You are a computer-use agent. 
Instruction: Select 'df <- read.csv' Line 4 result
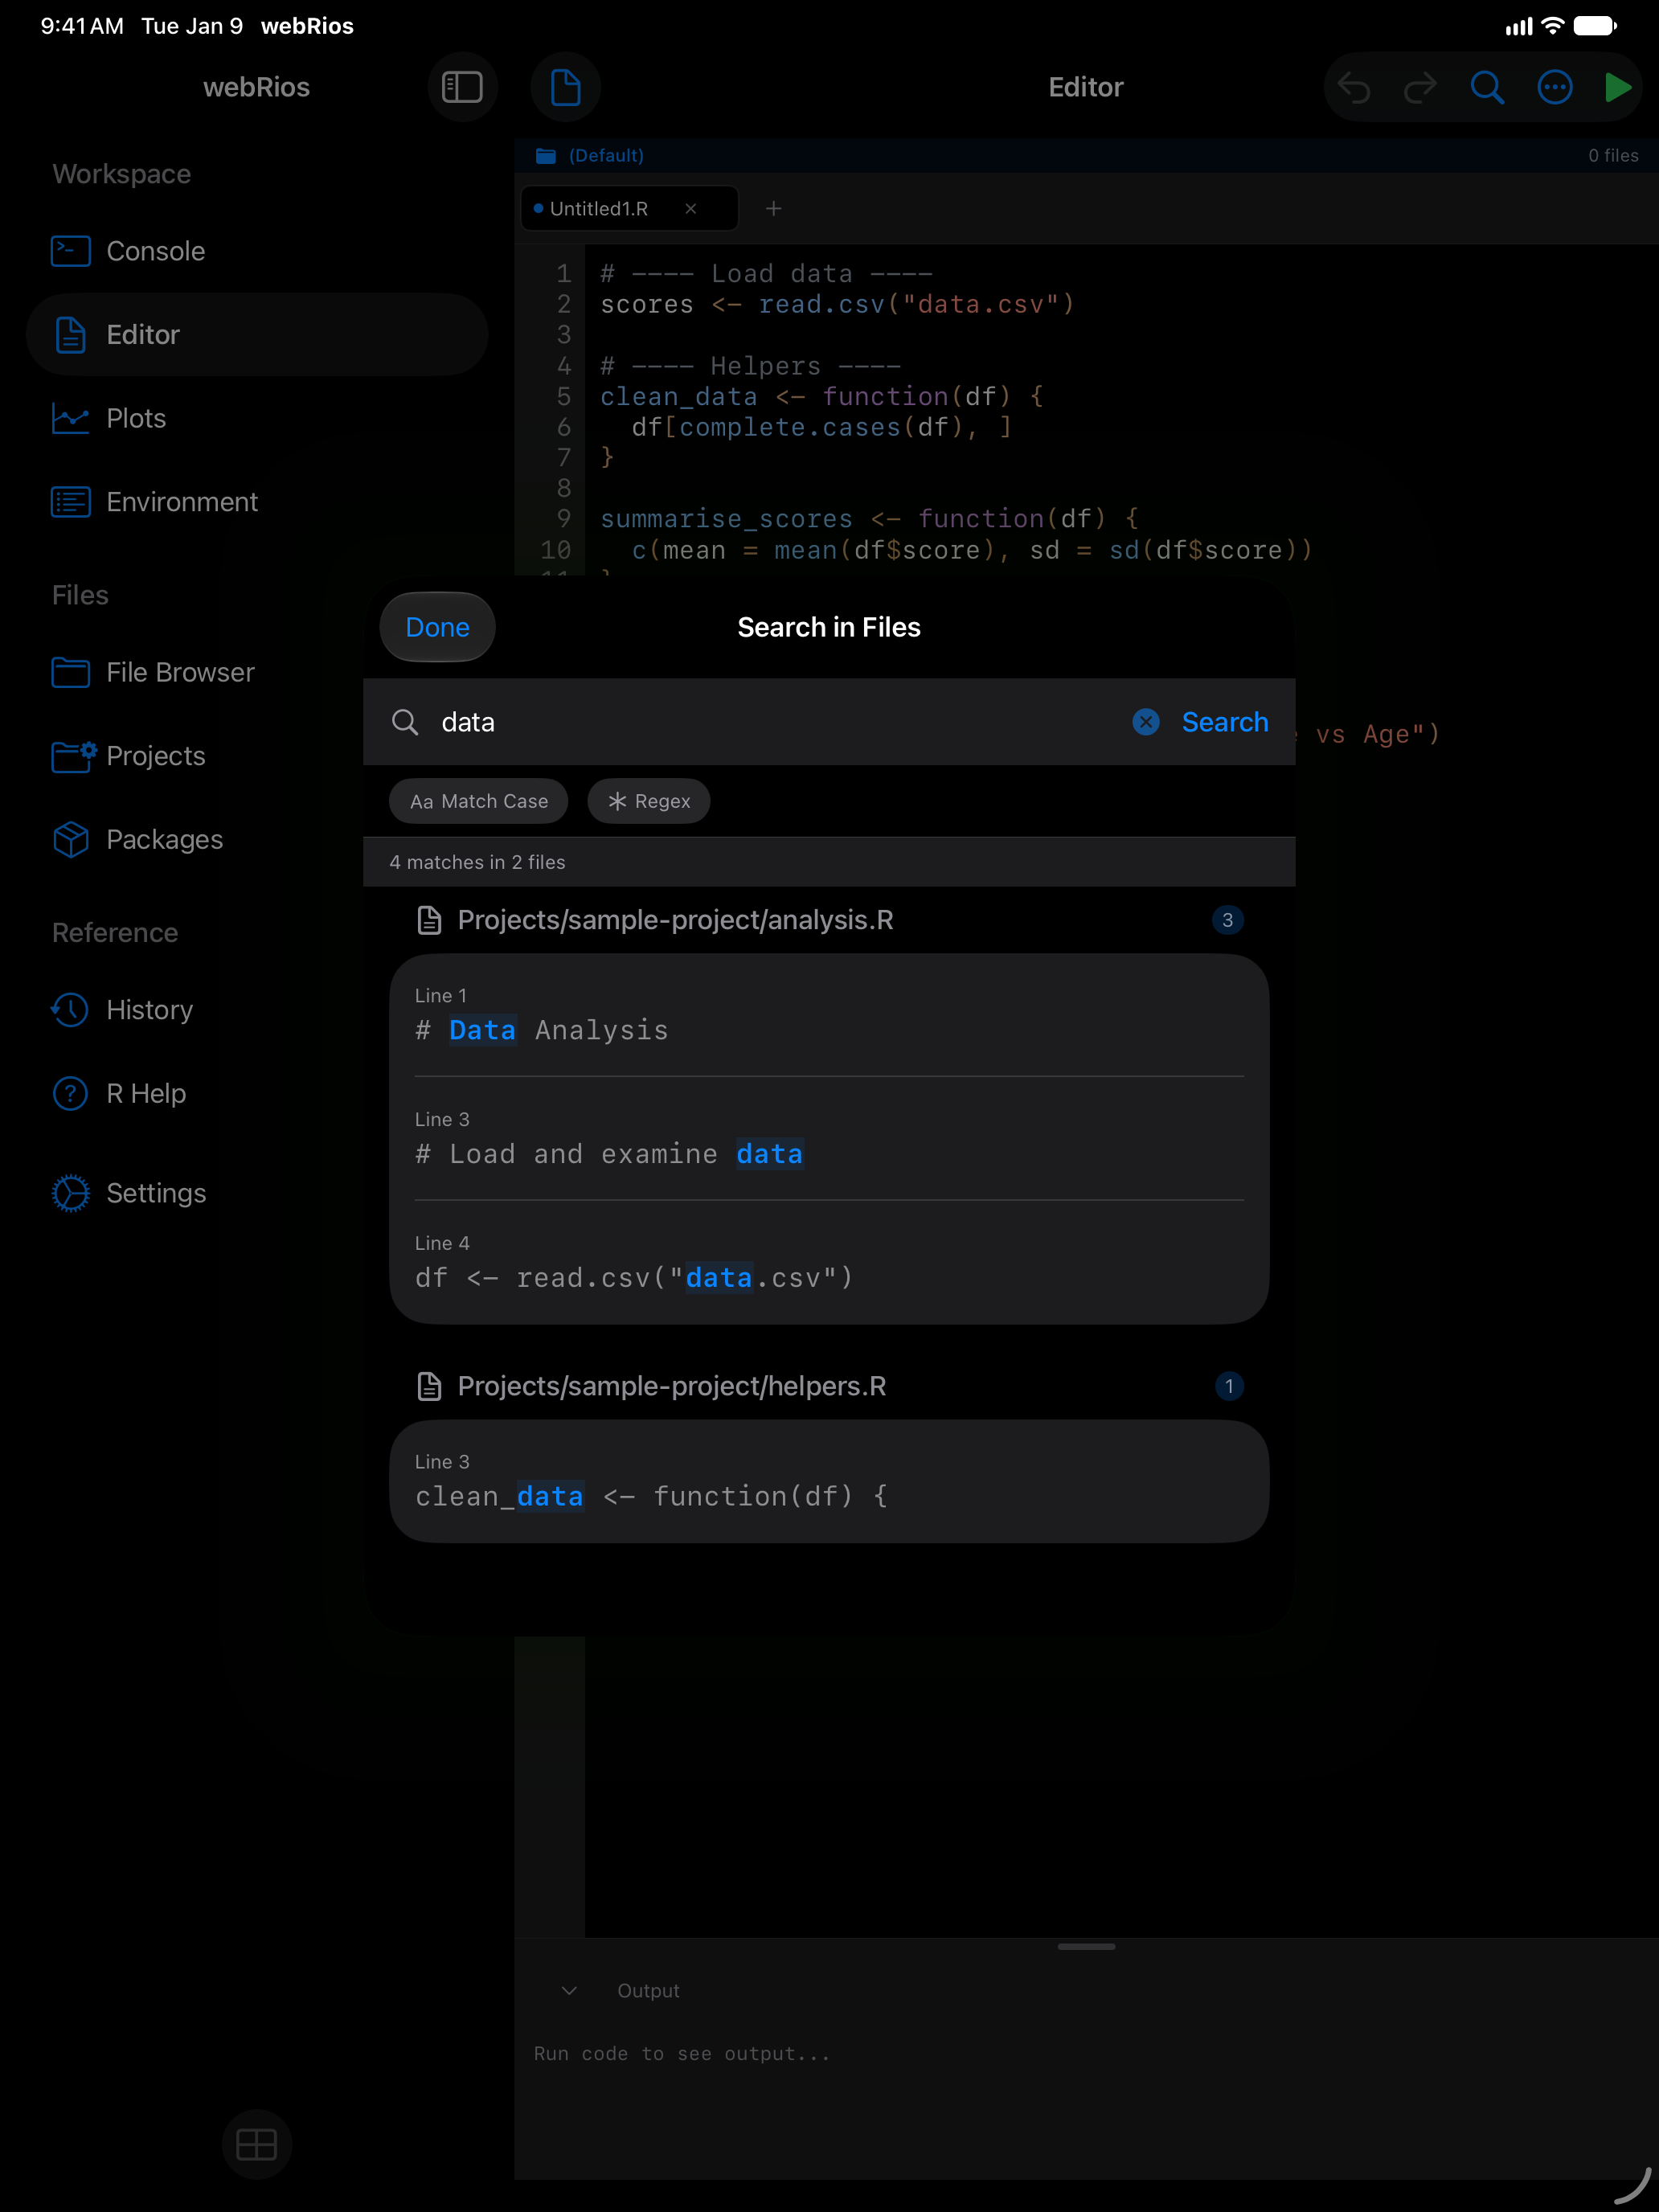(x=829, y=1262)
